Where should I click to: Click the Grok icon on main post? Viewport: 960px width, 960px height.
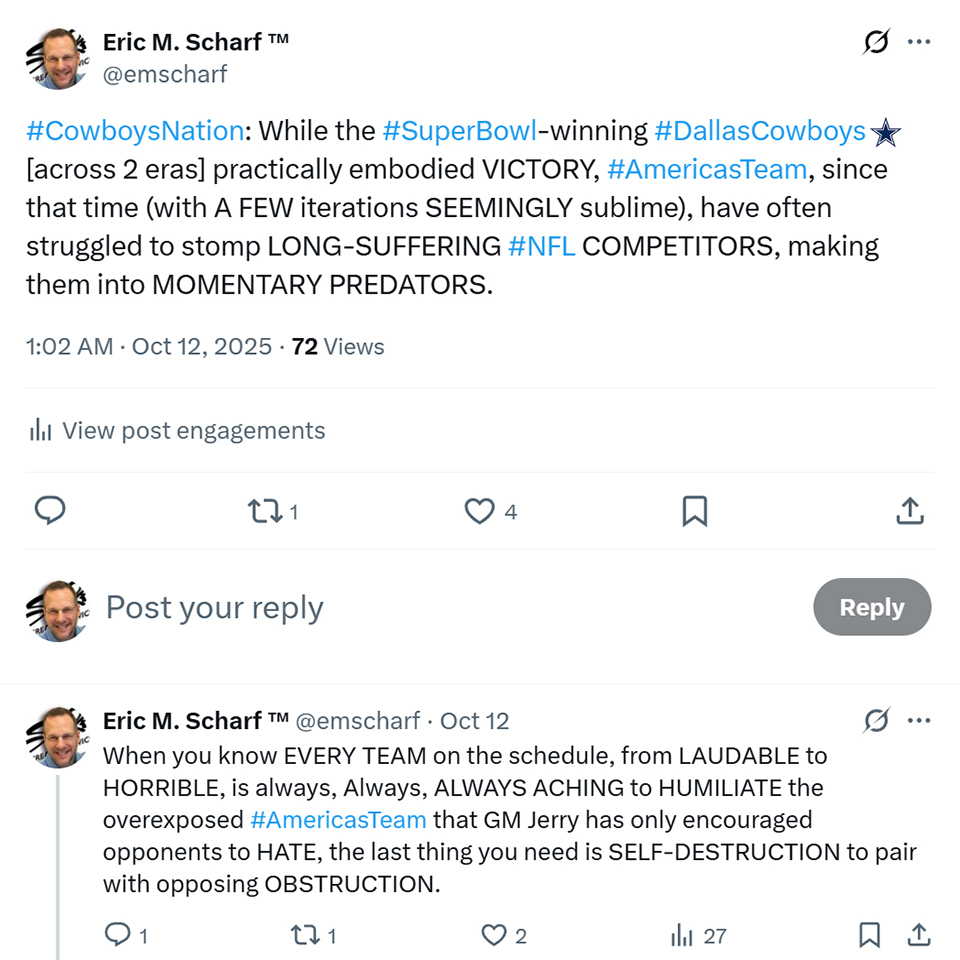coord(876,42)
